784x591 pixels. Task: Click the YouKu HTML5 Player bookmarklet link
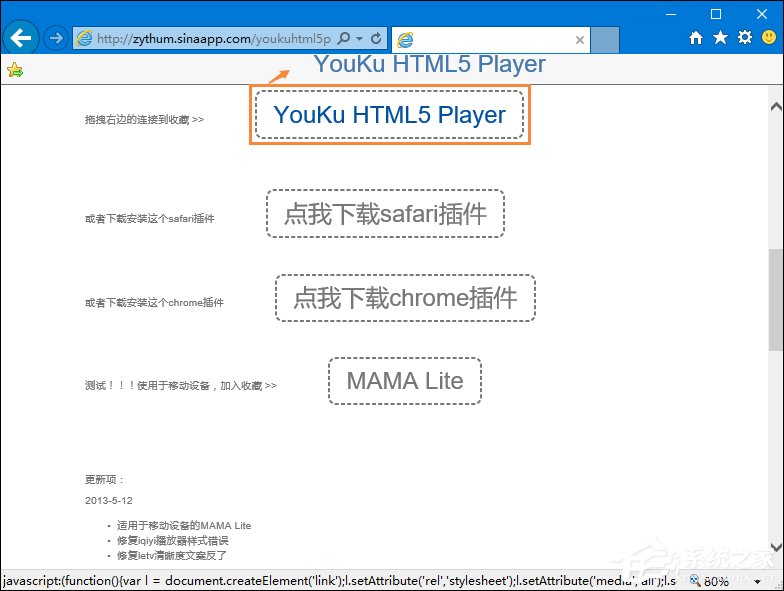390,114
